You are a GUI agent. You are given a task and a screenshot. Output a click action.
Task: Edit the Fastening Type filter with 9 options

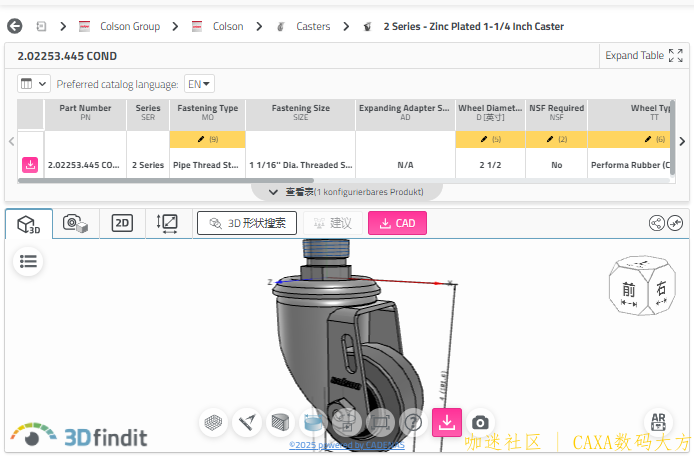207,139
